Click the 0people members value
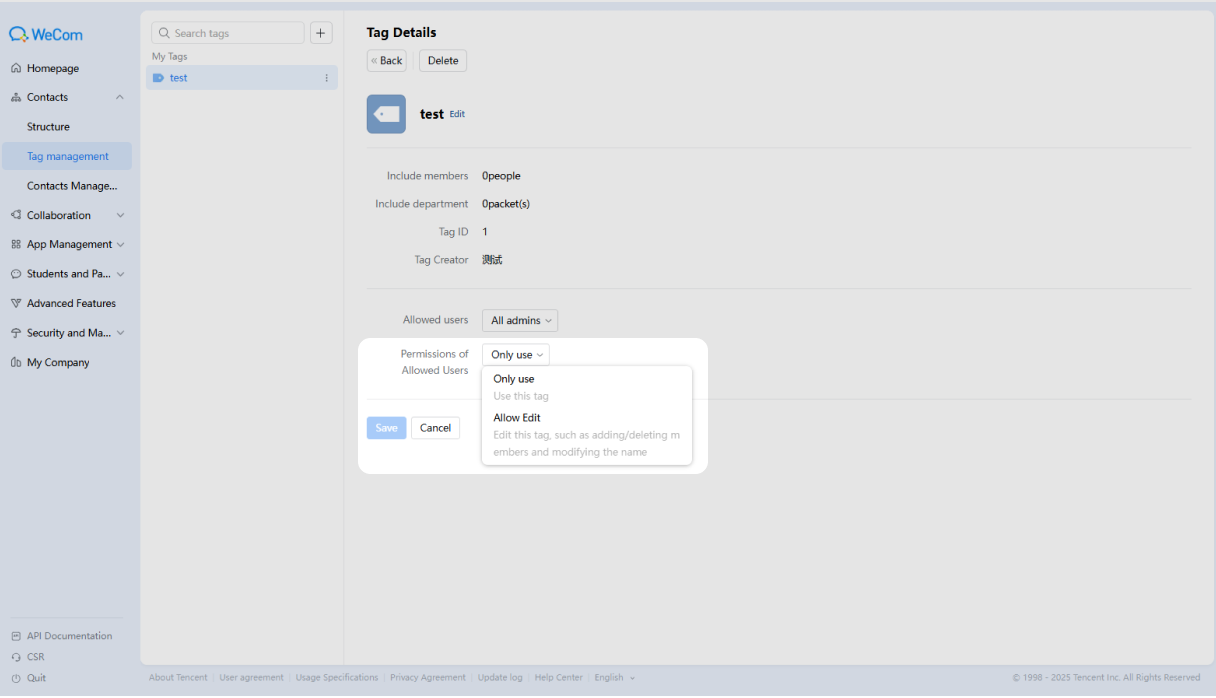This screenshot has height=698, width=1216. [x=501, y=176]
